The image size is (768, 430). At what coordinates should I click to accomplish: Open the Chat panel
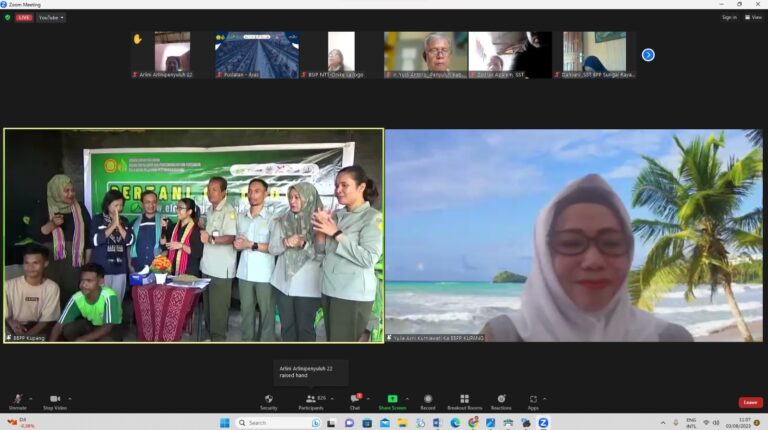pos(355,402)
